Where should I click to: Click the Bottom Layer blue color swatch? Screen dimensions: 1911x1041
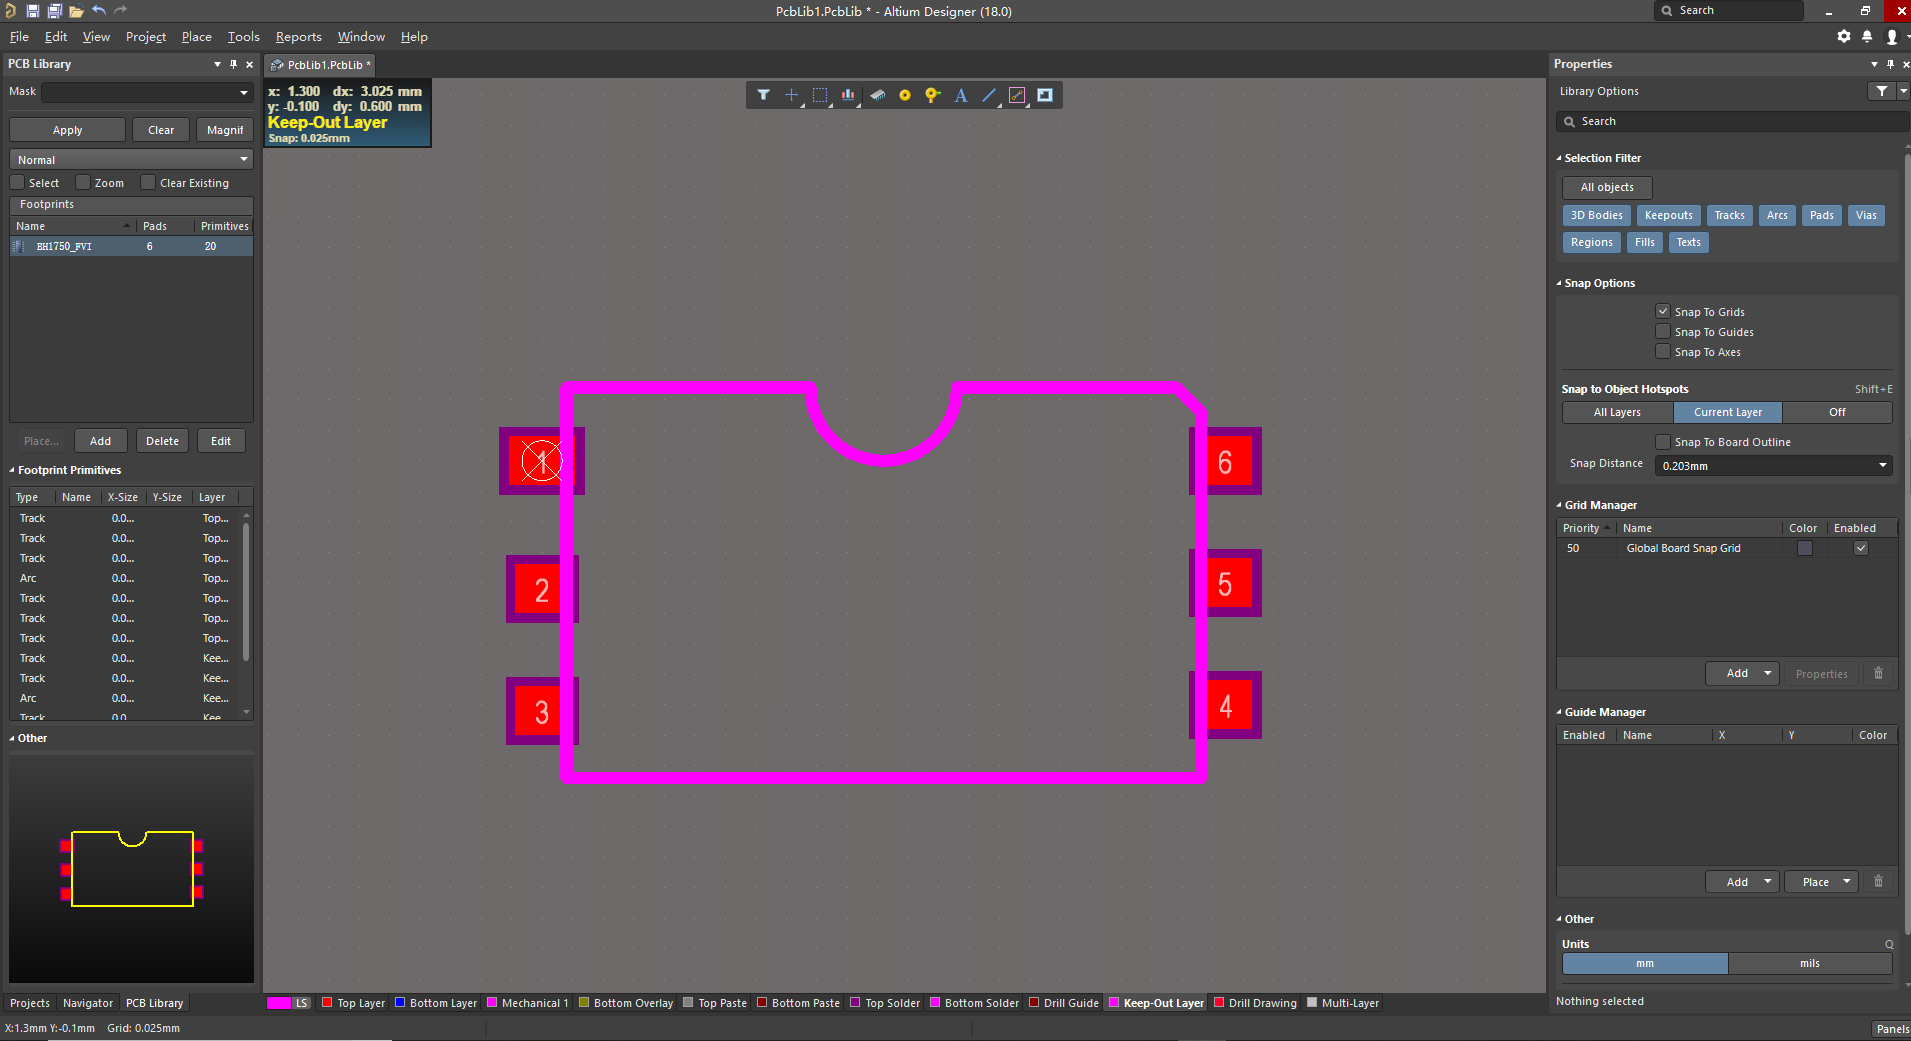click(x=400, y=1002)
